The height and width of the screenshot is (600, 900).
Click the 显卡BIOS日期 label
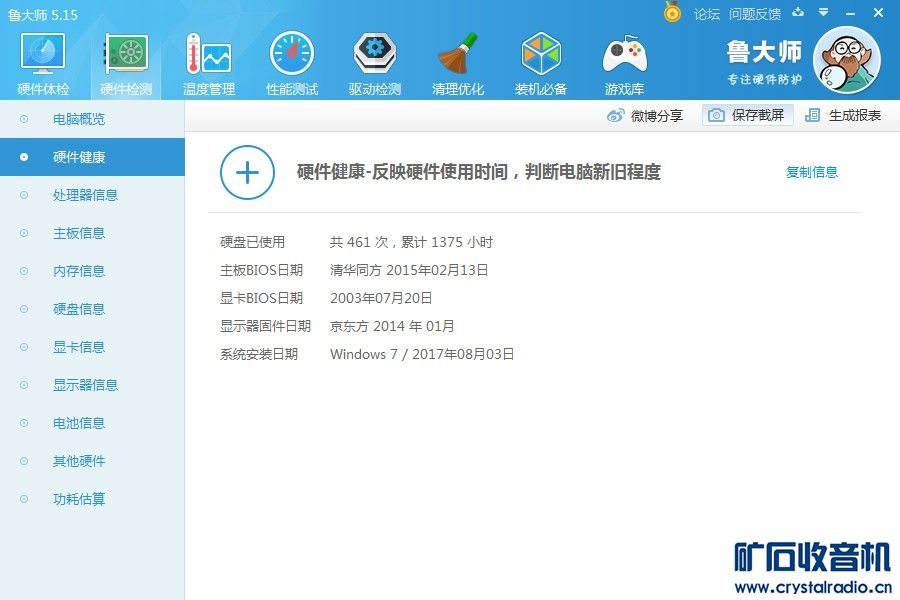(261, 298)
